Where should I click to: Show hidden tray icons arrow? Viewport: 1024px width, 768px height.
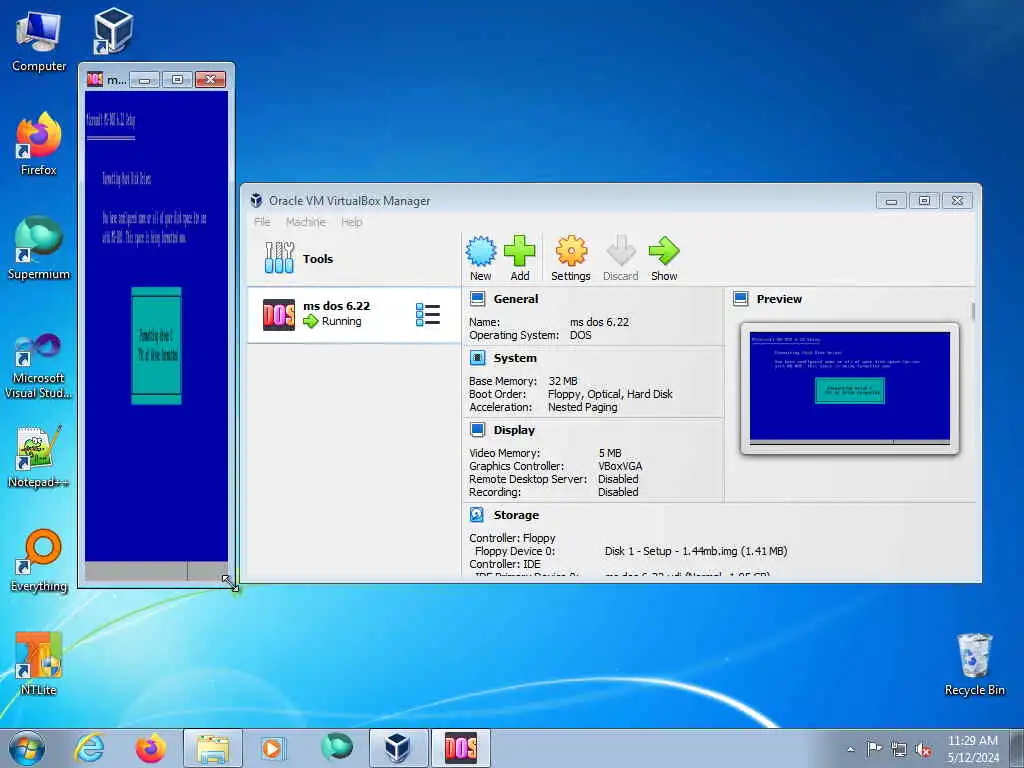pos(850,749)
